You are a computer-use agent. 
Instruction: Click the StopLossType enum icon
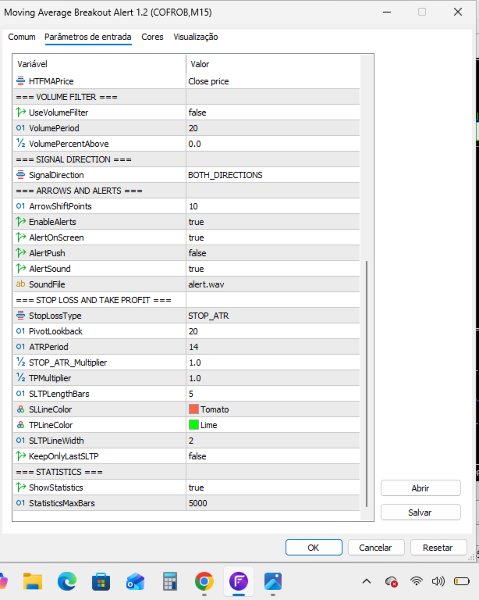tap(21, 316)
